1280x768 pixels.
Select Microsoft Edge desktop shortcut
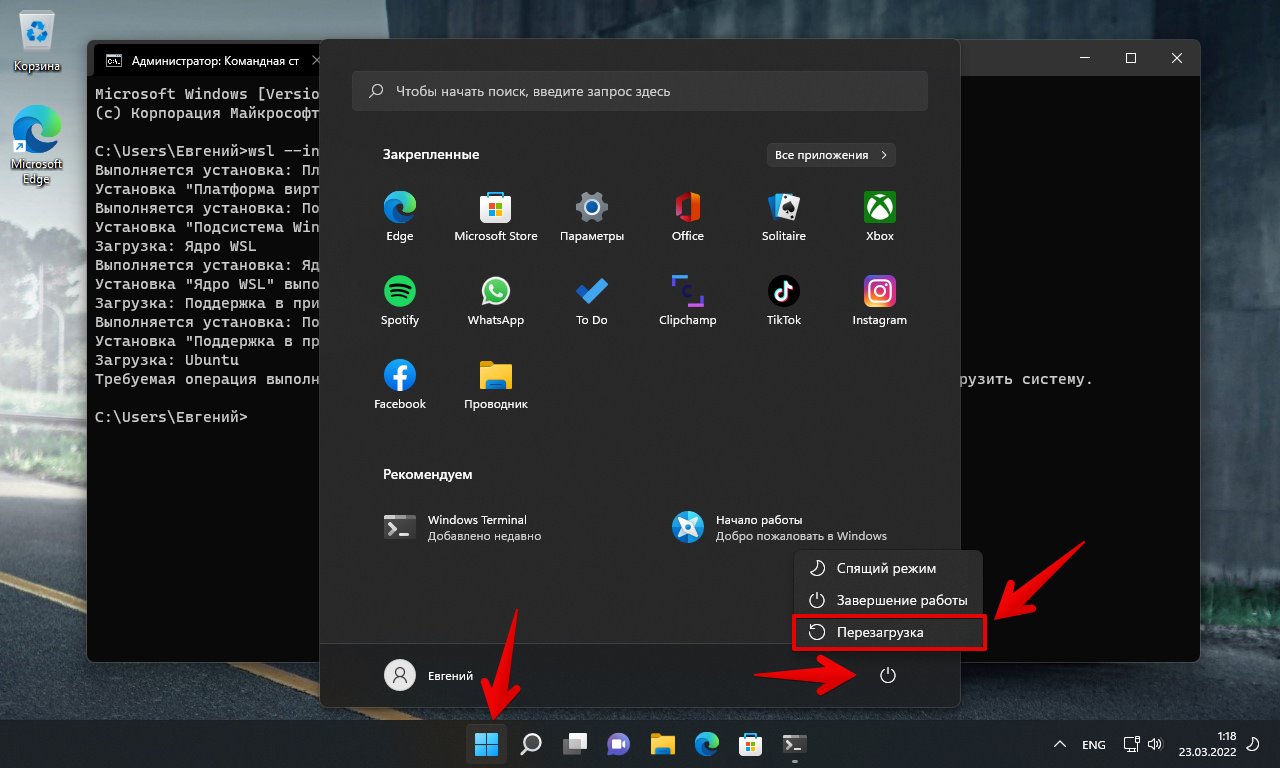pos(37,146)
